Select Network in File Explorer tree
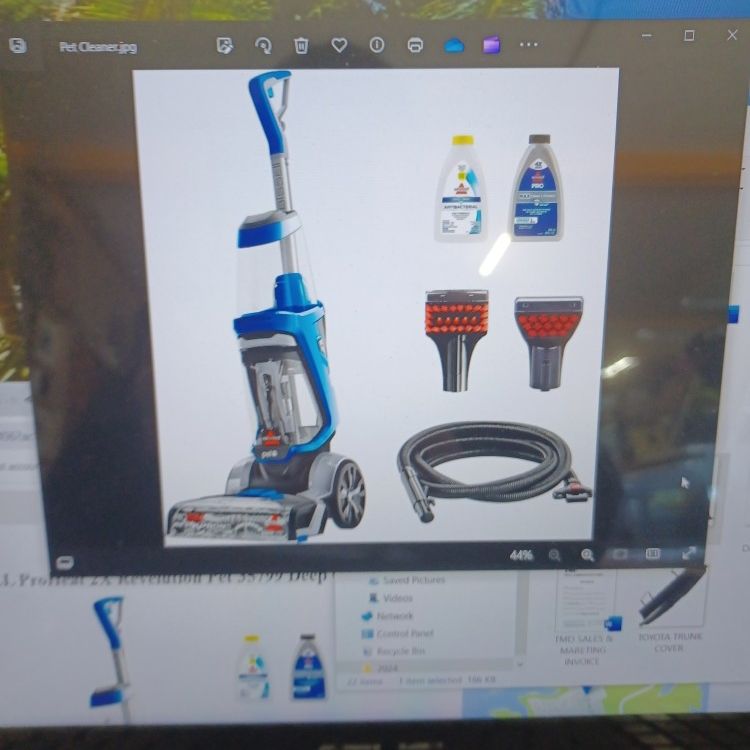Screen dimensions: 750x750 tap(387, 616)
